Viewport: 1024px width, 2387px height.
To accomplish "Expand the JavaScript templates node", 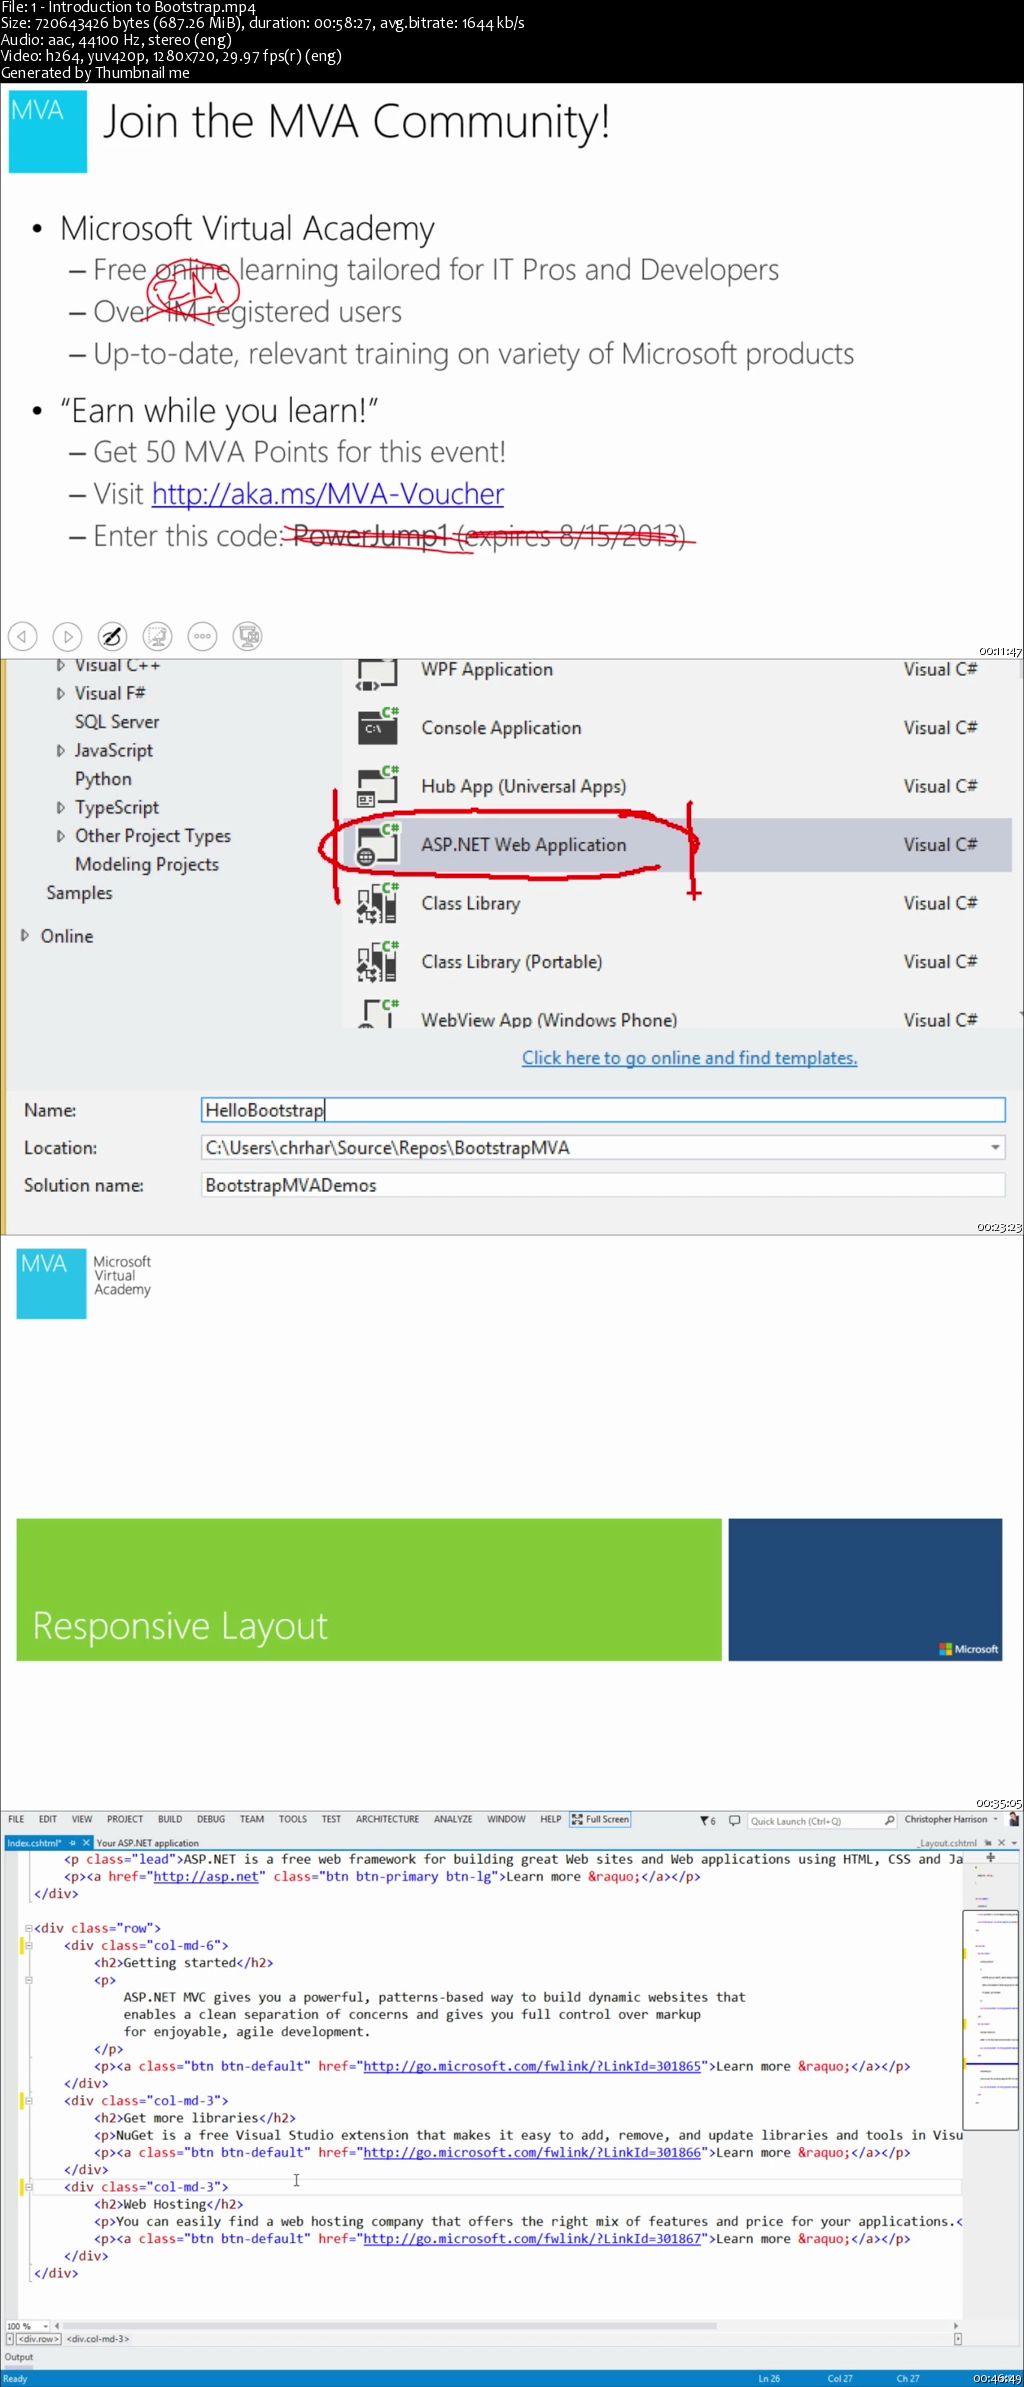I will coord(60,751).
